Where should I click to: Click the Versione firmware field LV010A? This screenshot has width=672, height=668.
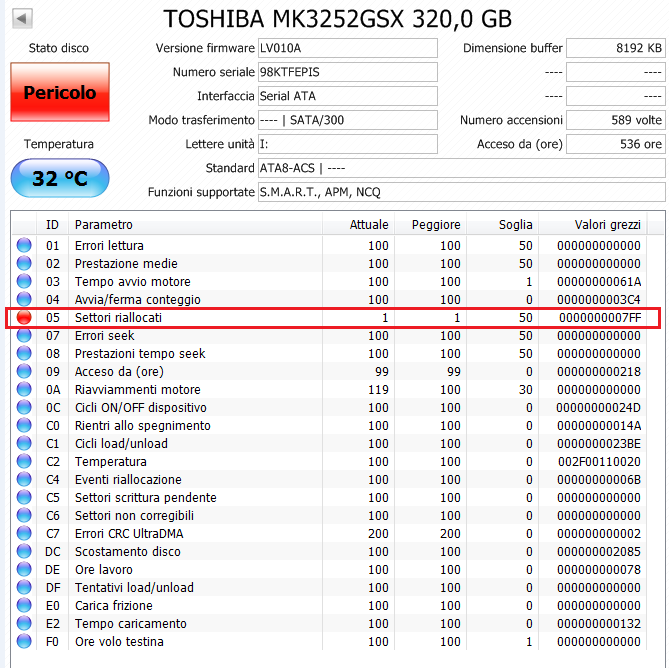click(x=348, y=48)
